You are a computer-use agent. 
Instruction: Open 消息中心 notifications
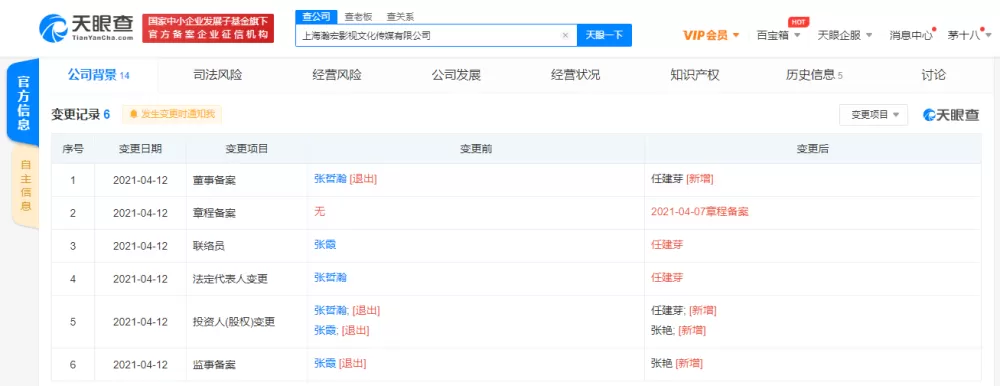[911, 35]
